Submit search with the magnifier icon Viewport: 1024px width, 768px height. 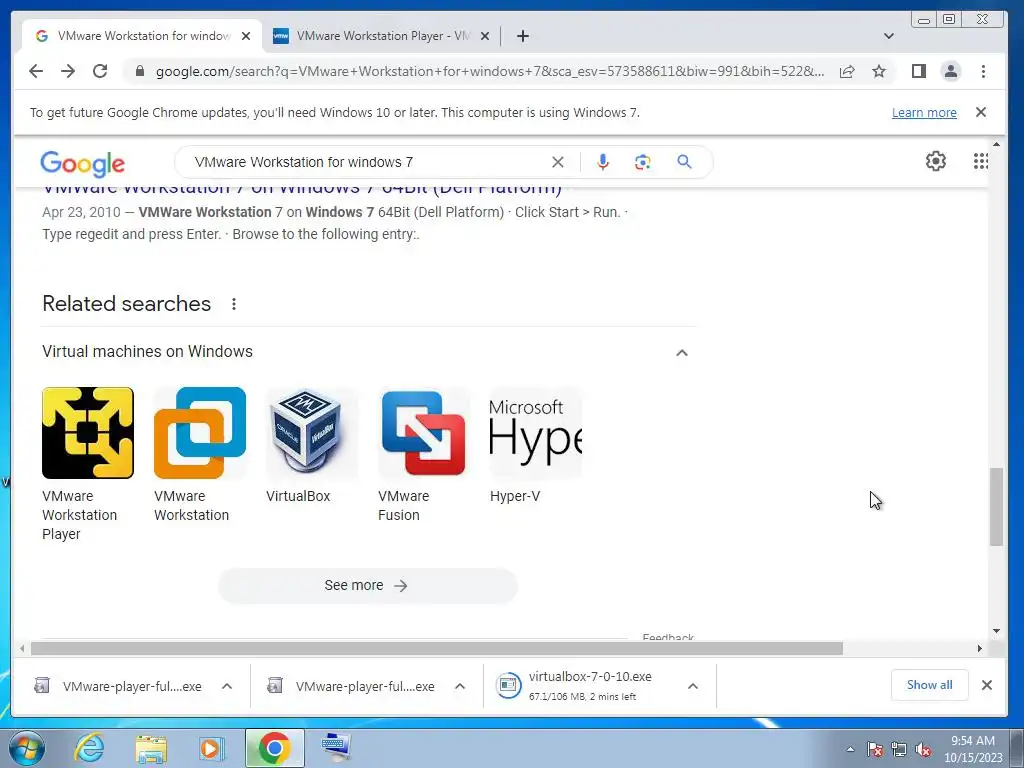[684, 161]
